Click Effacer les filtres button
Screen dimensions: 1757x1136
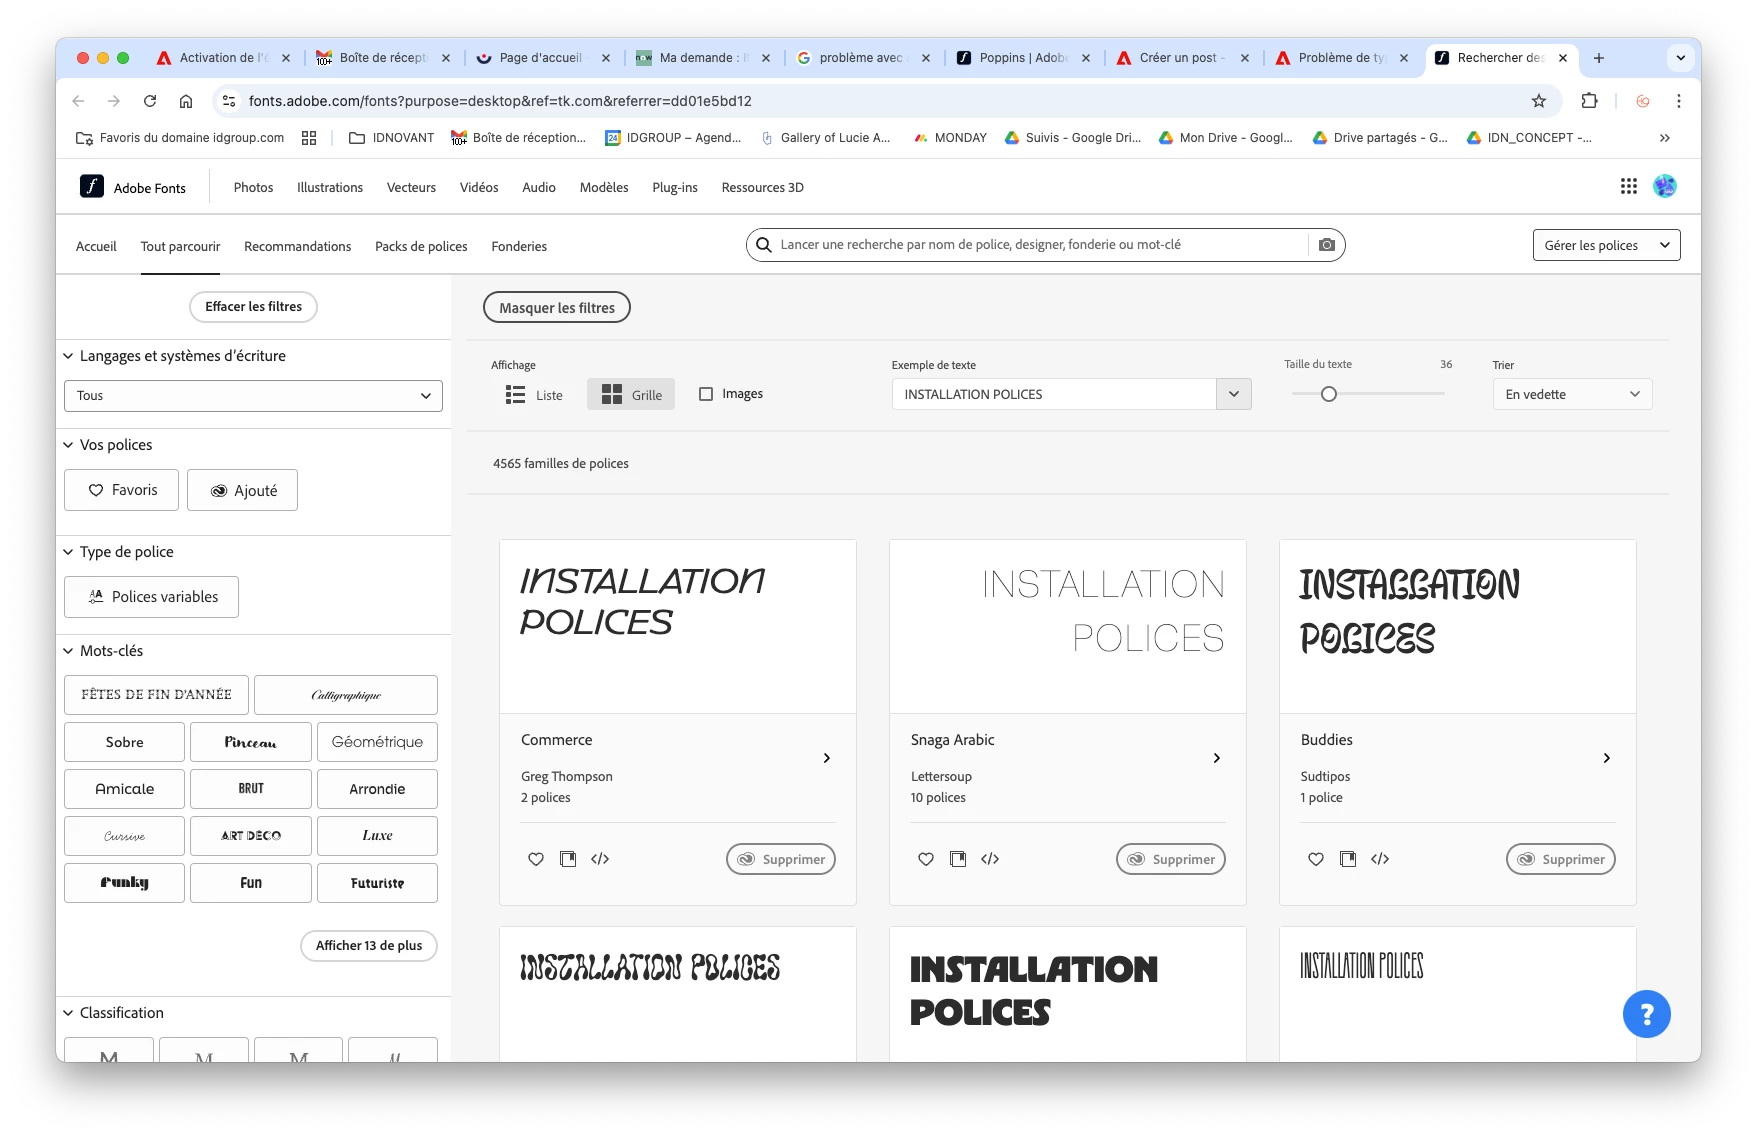[253, 307]
